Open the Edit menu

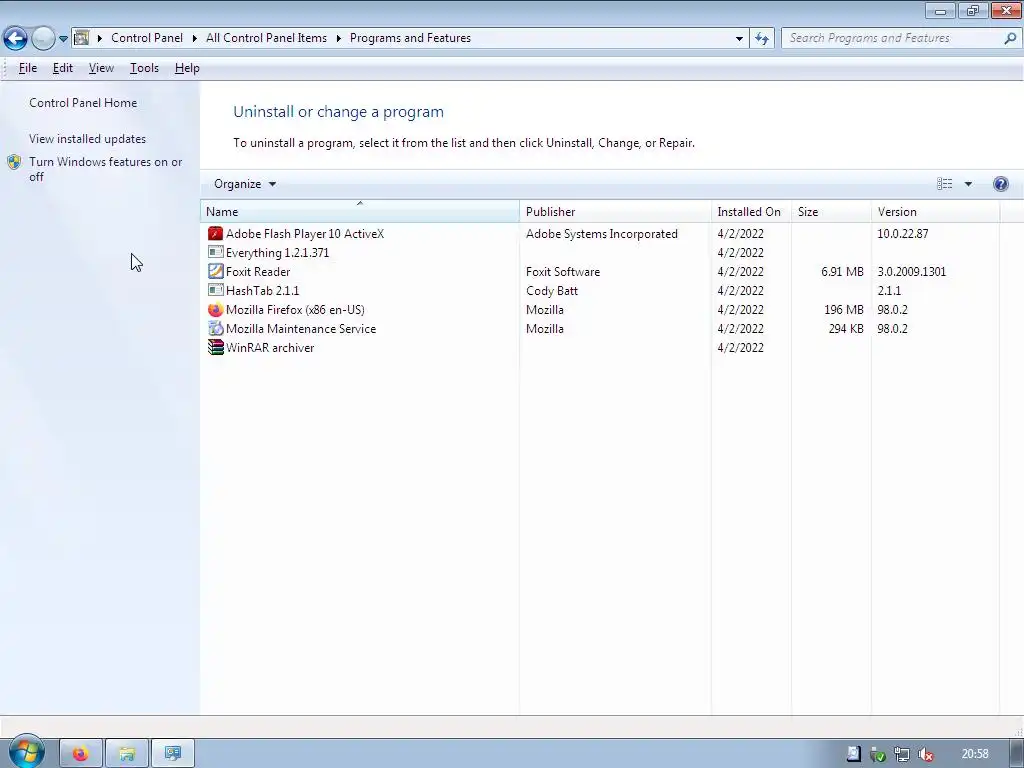click(63, 68)
